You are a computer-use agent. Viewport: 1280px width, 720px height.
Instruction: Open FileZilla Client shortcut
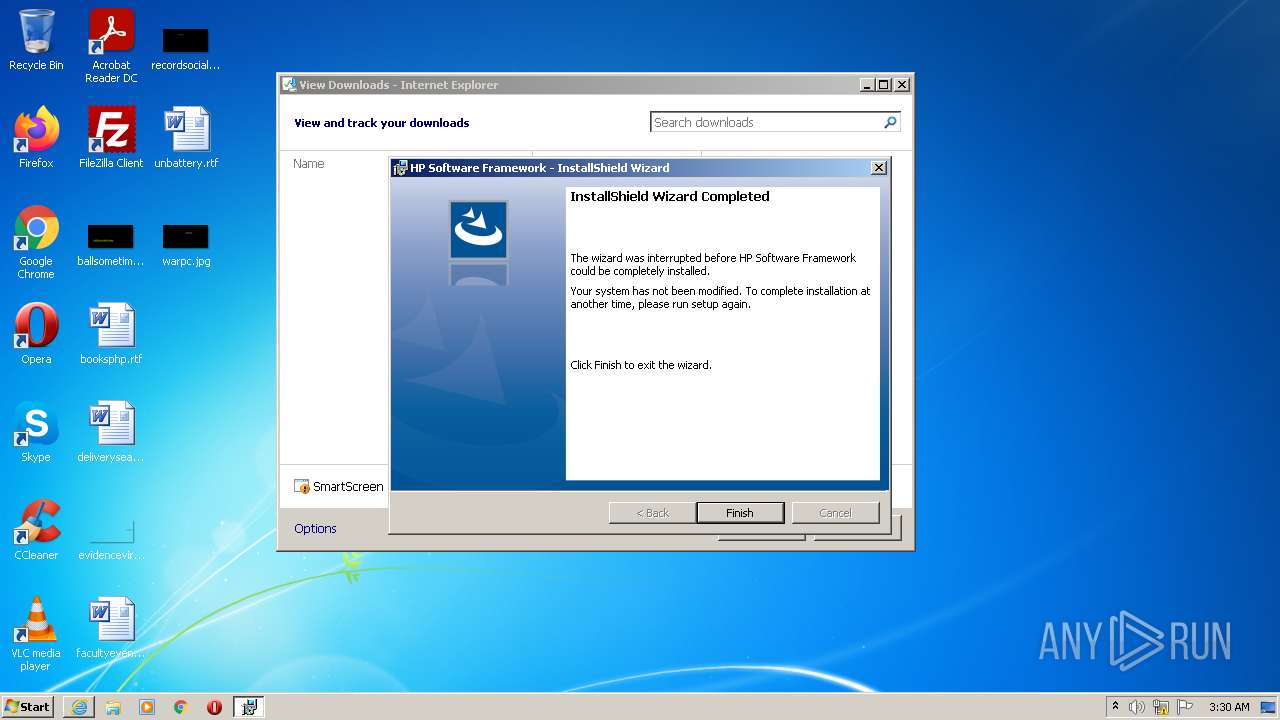click(x=111, y=138)
